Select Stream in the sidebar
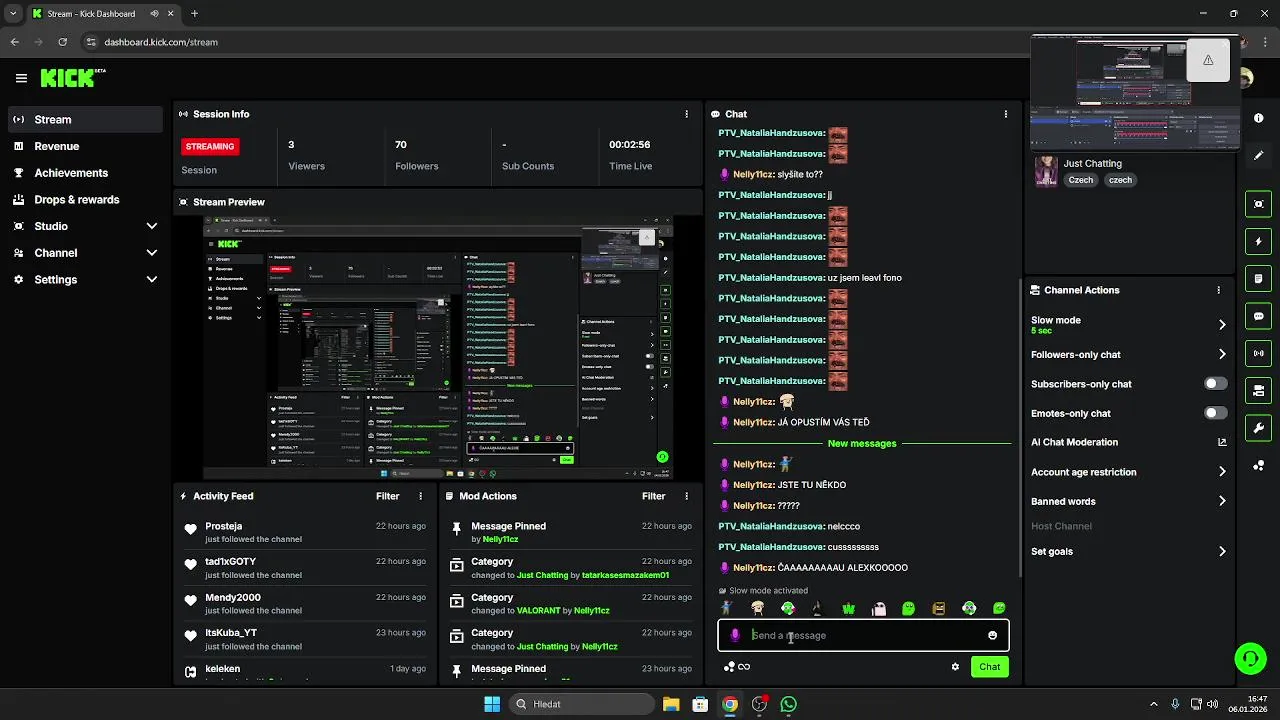The width and height of the screenshot is (1280, 720). pyautogui.click(x=85, y=119)
